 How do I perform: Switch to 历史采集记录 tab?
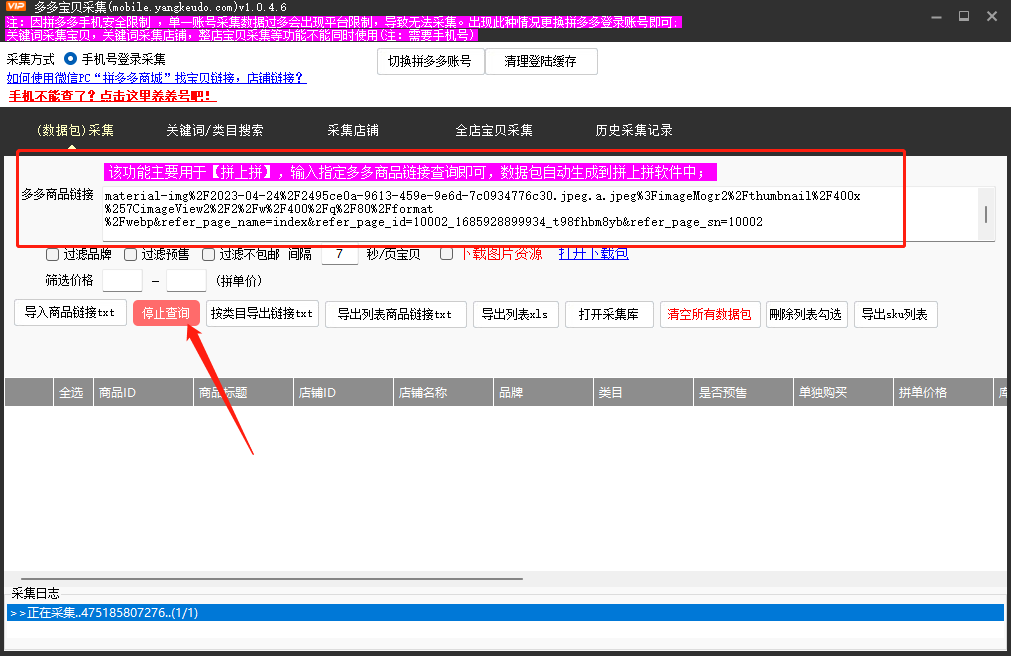(634, 130)
